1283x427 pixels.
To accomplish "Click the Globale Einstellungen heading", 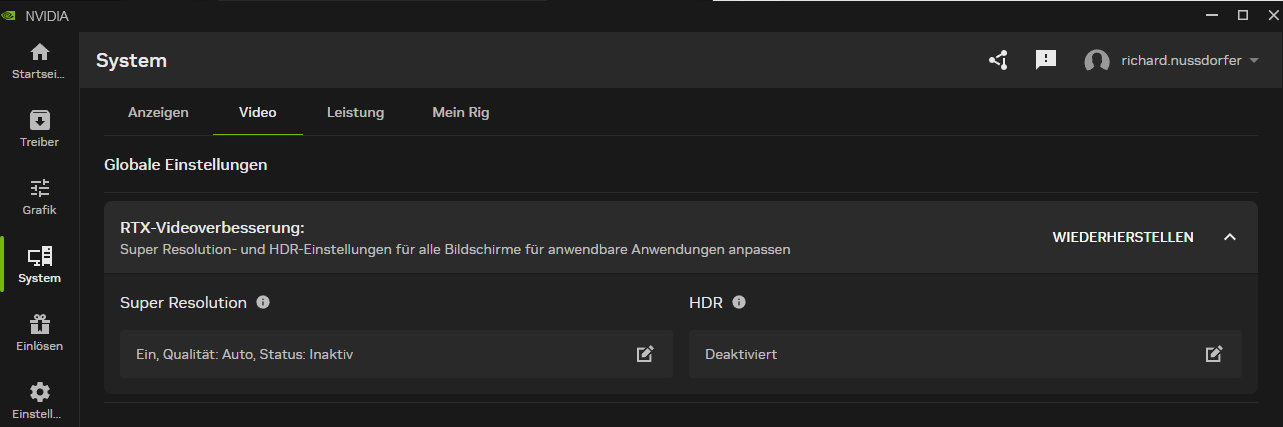I will coord(186,165).
